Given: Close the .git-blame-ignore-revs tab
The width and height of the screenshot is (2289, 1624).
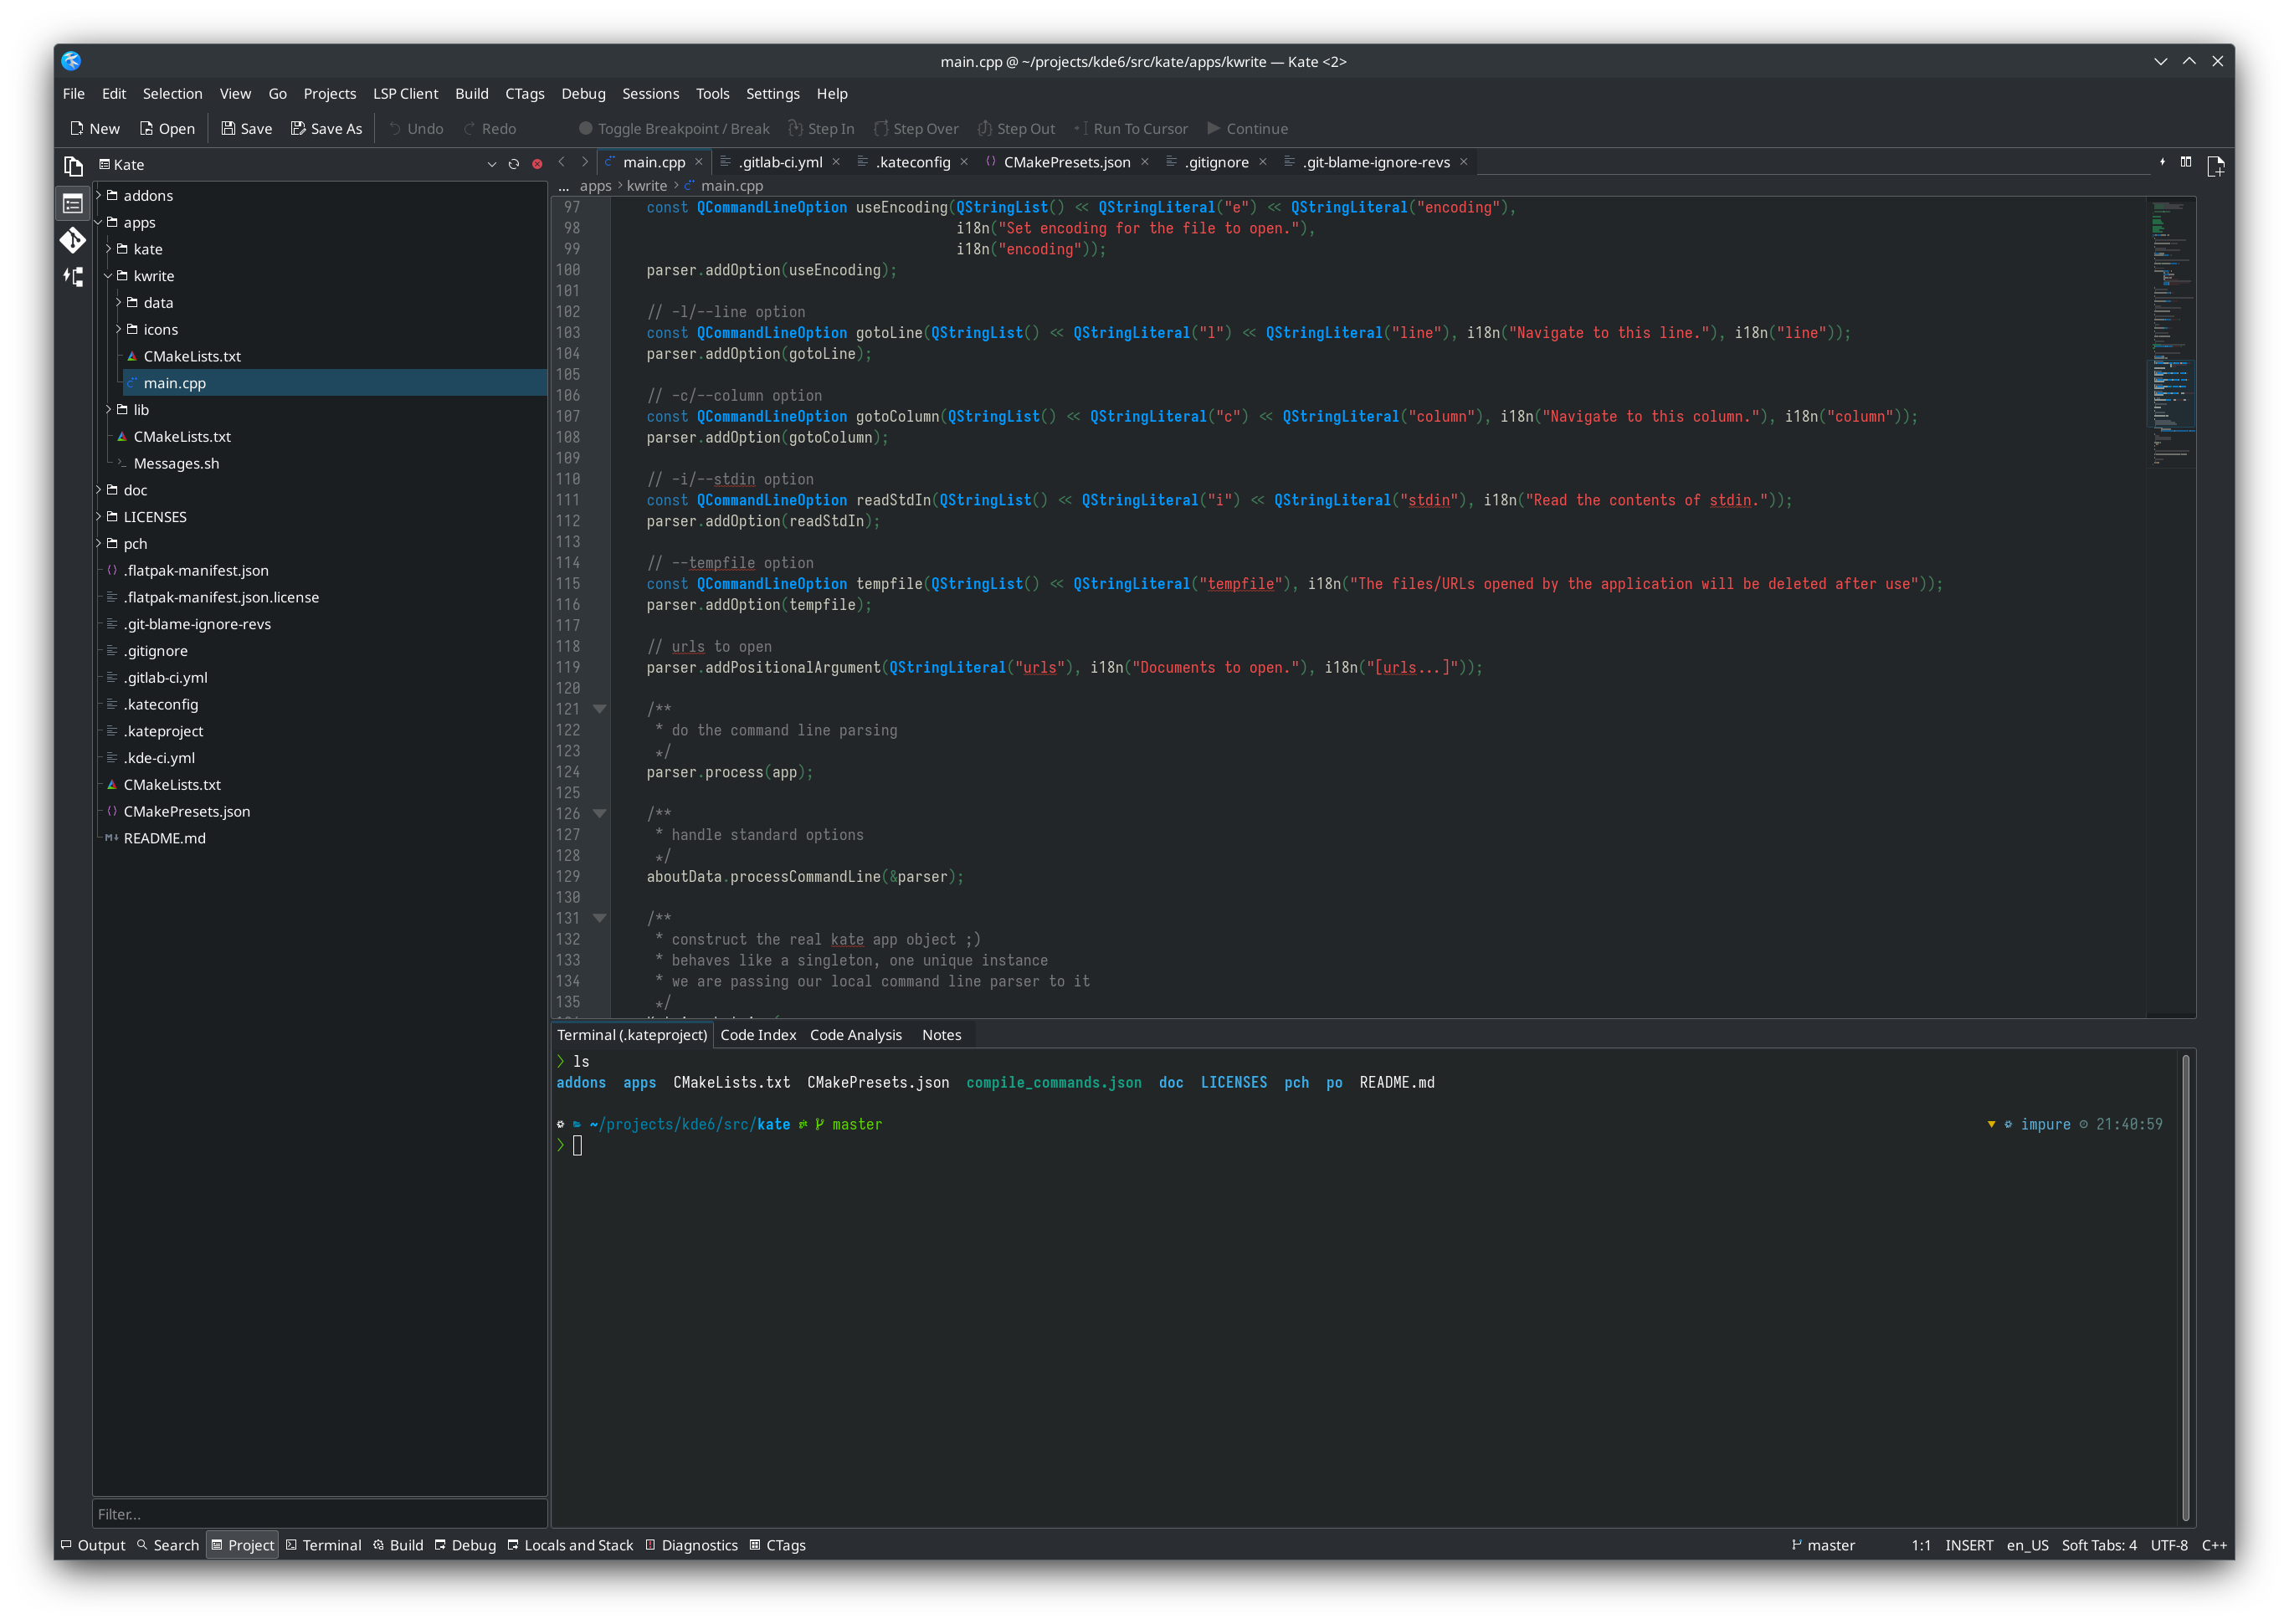Looking at the screenshot, I should pyautogui.click(x=1463, y=162).
